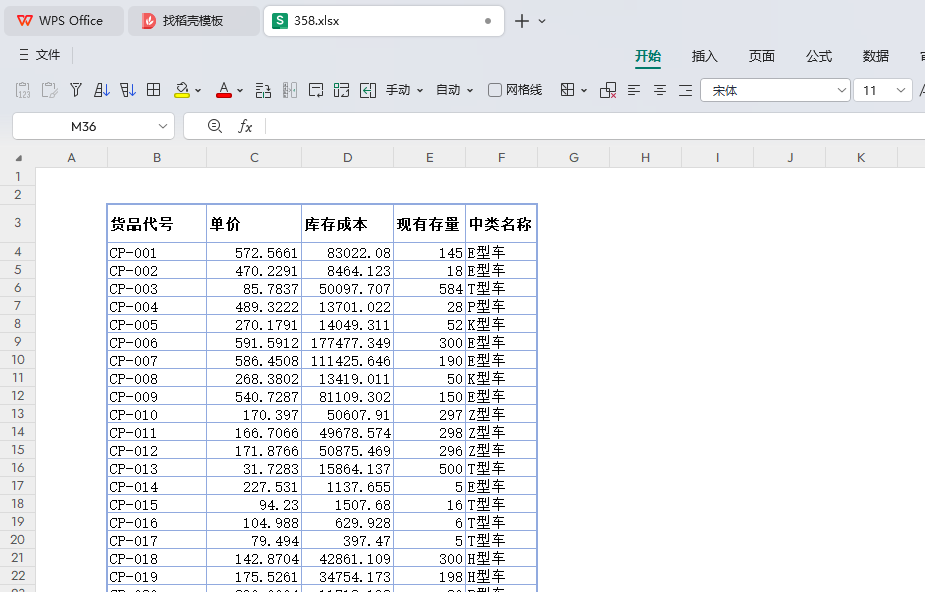Click the wrap text icon
Image resolution: width=925 pixels, height=592 pixels.
click(x=316, y=90)
